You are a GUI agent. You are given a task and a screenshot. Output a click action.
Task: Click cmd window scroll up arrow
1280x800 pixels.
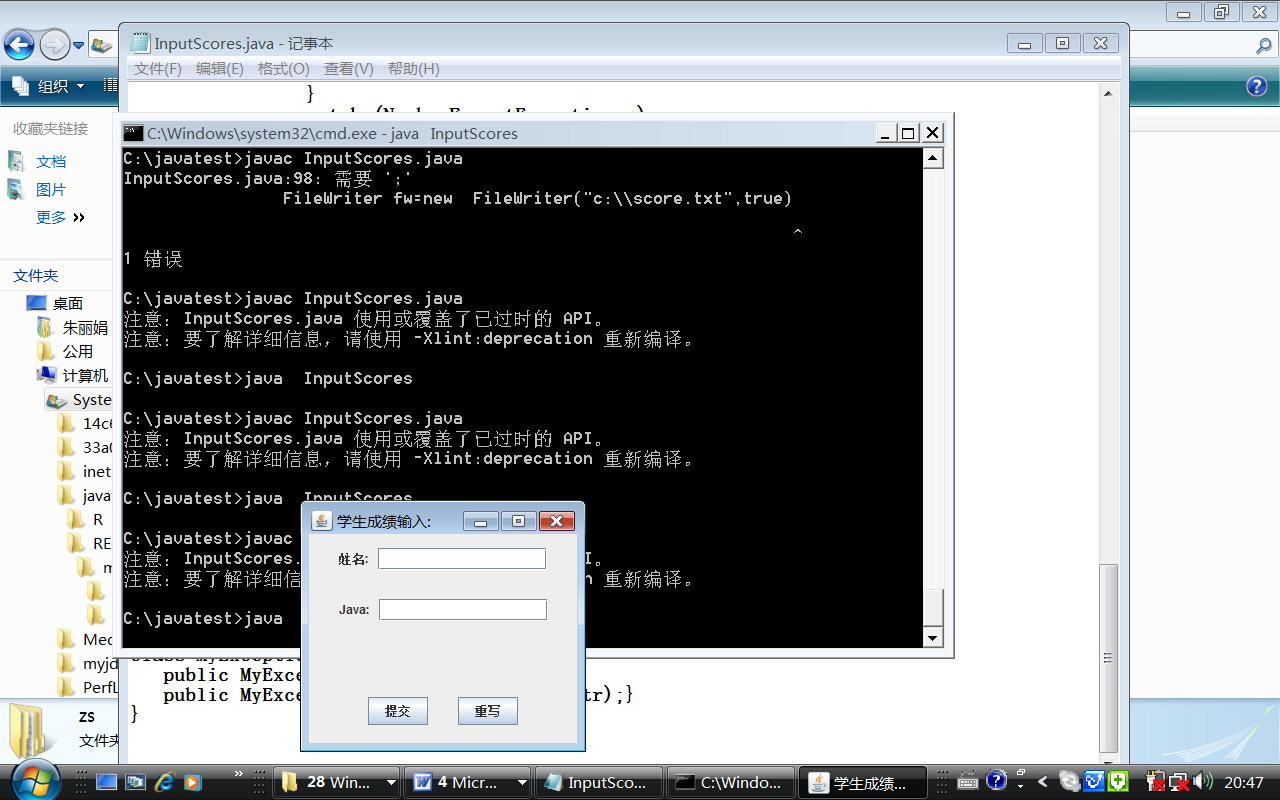tap(933, 158)
